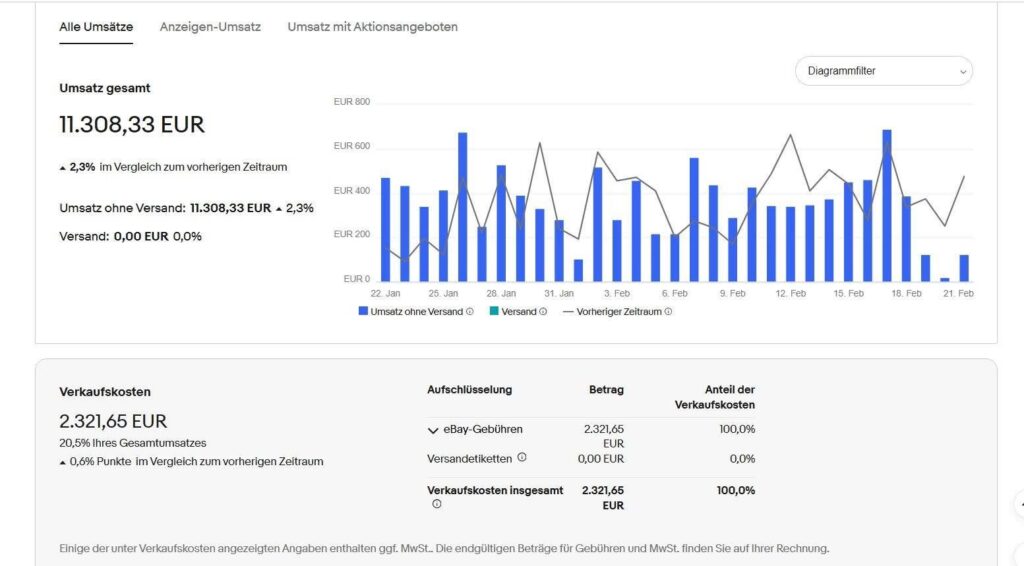Toggle Umsatz ohne Versand legend label
The width and height of the screenshot is (1024, 566).
pyautogui.click(x=416, y=312)
